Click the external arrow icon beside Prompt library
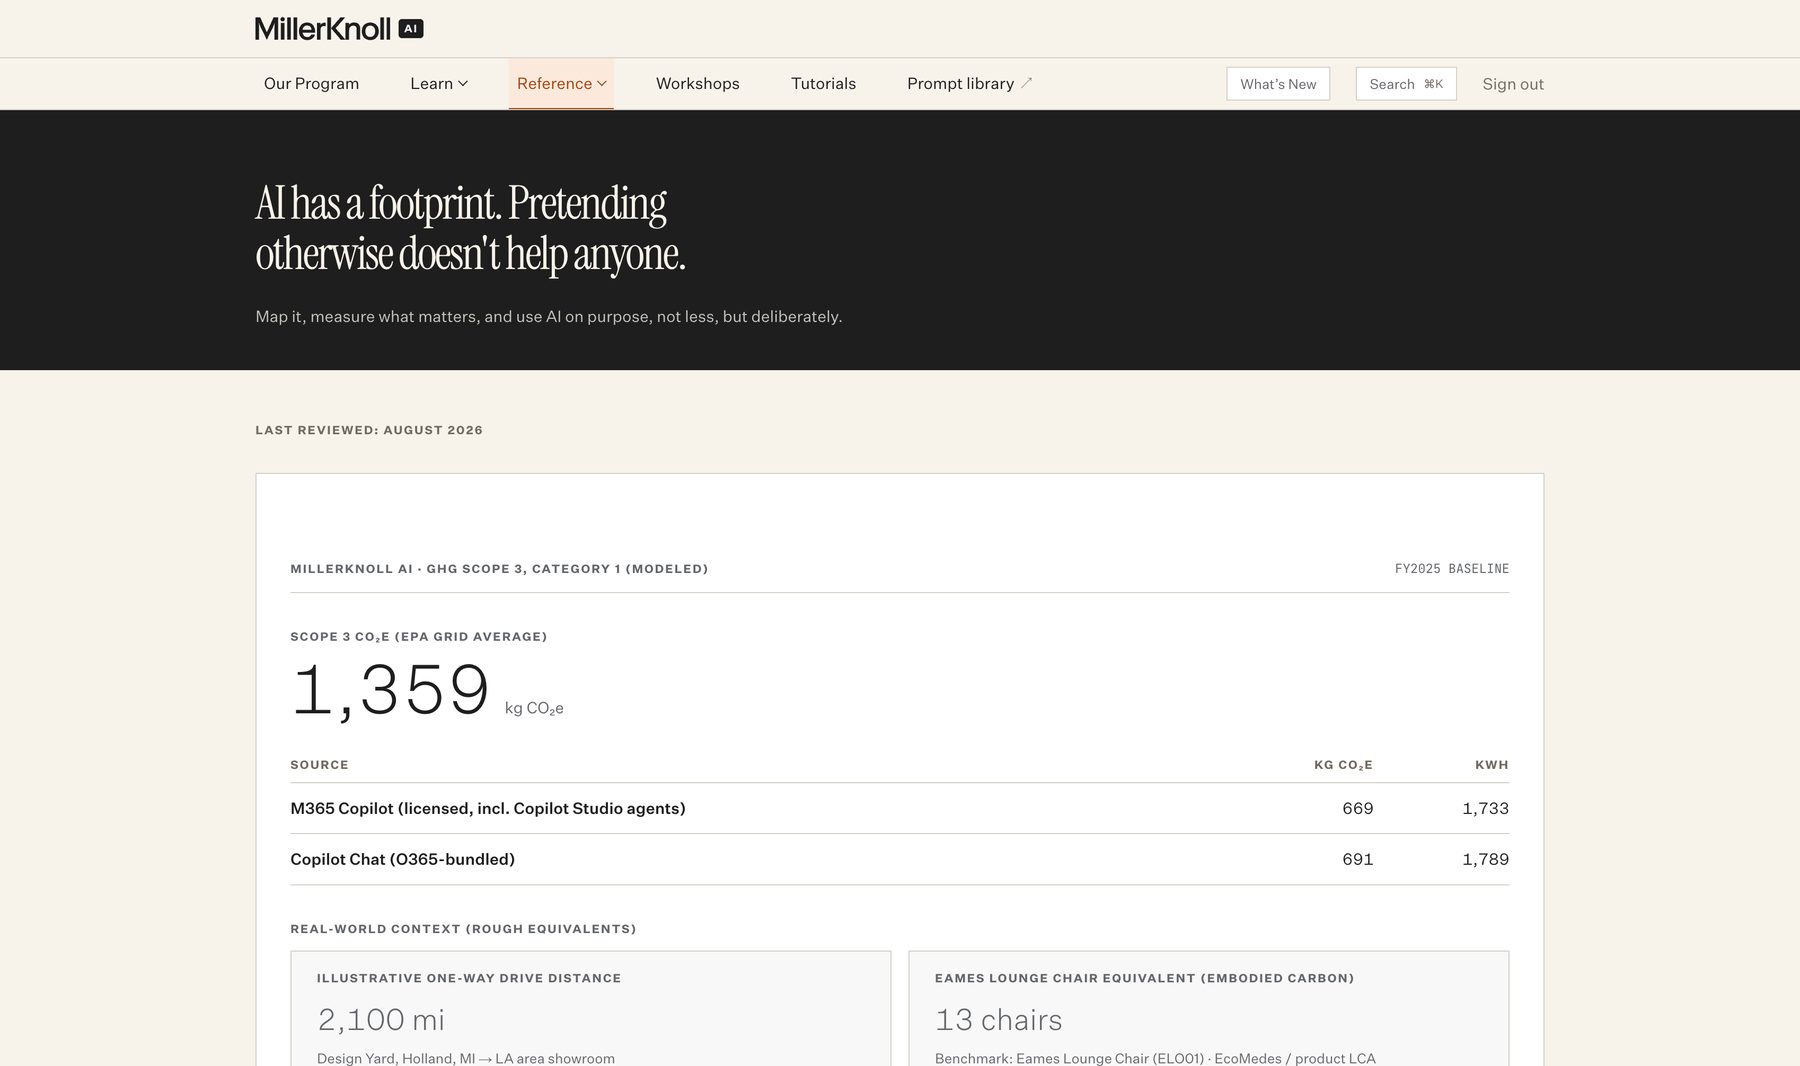 click(1026, 84)
